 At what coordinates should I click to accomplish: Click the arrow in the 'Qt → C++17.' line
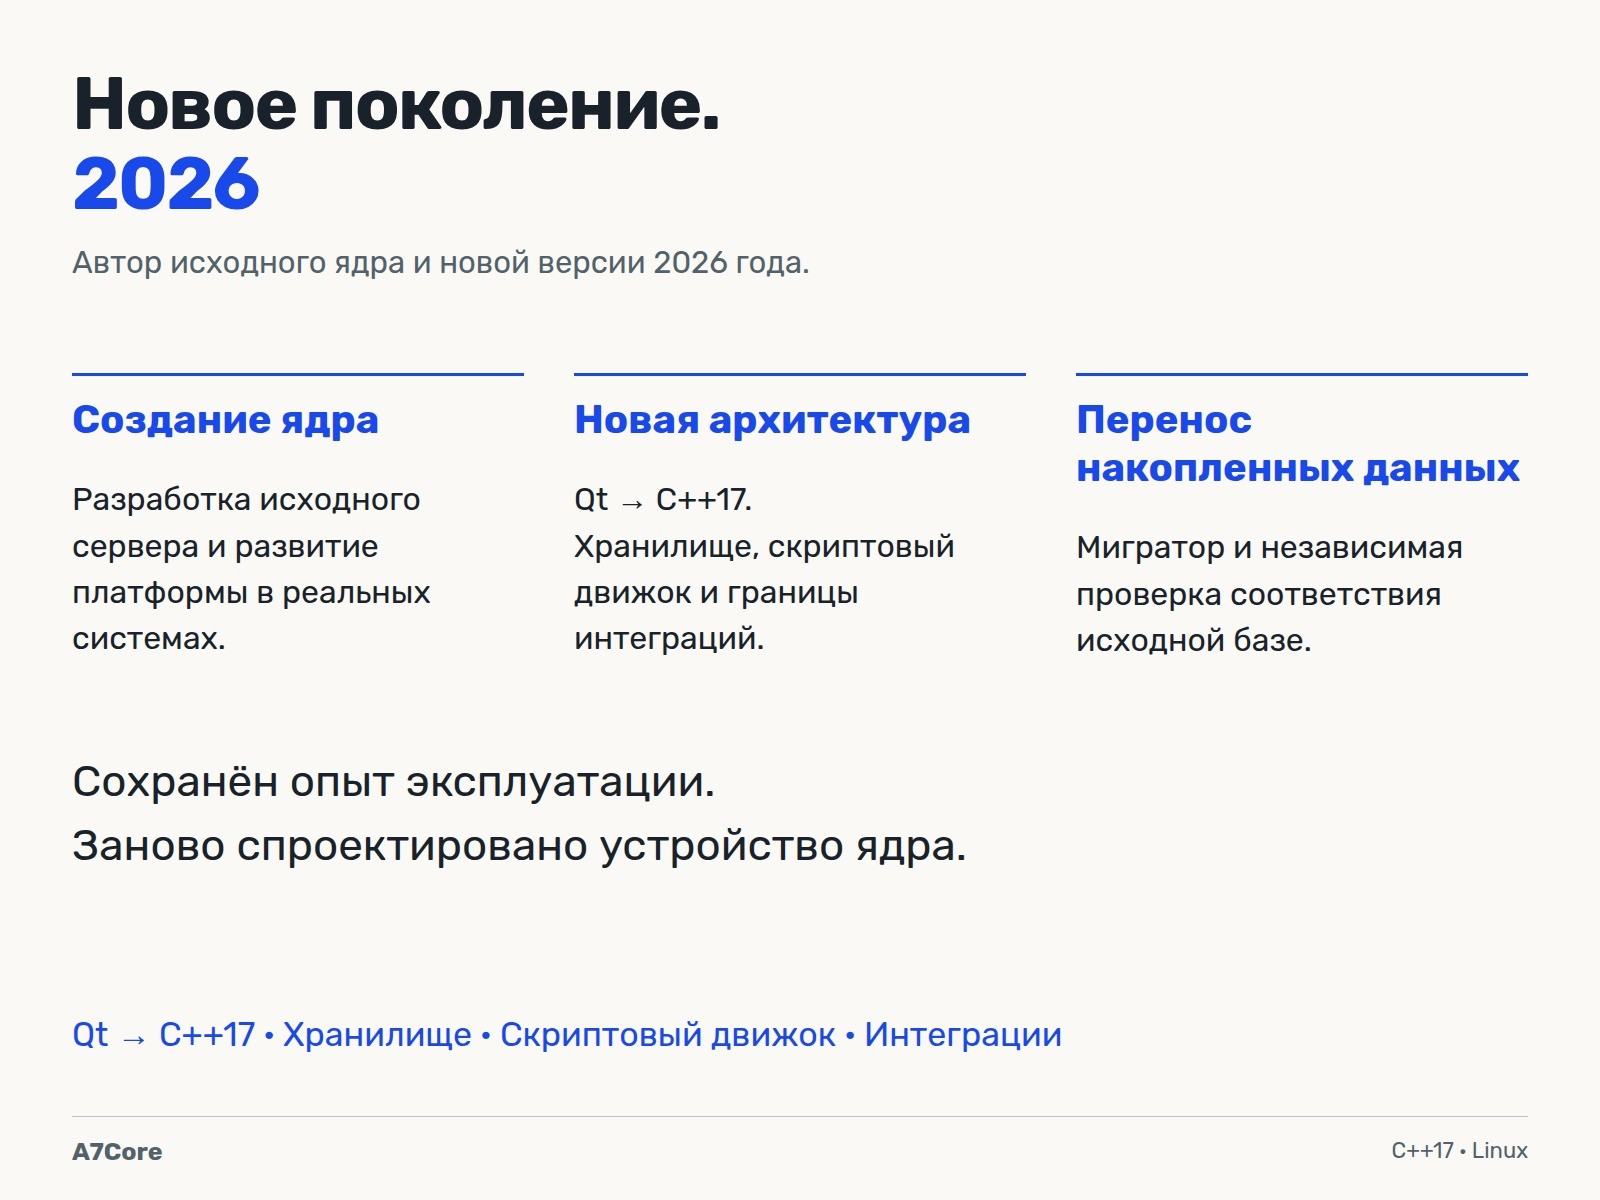[x=632, y=503]
